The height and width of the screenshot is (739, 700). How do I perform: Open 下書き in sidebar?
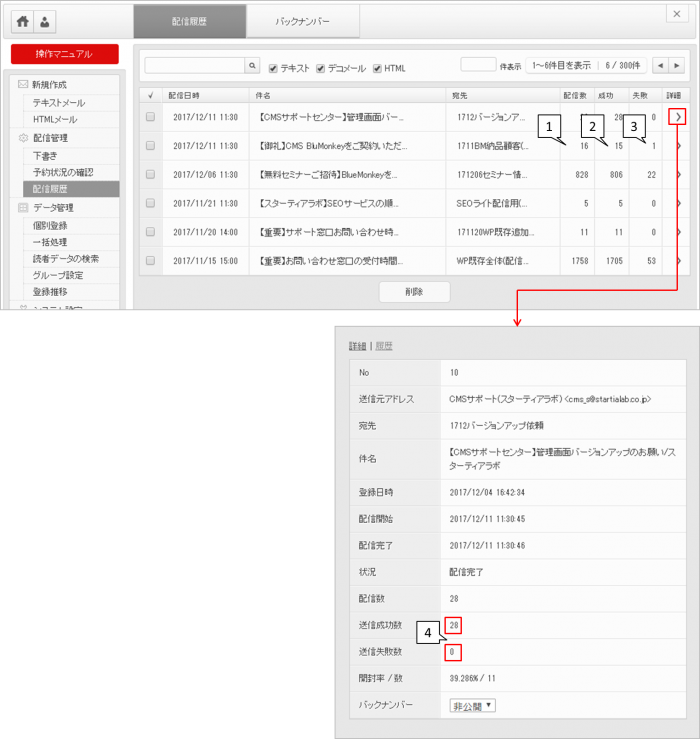[45, 156]
